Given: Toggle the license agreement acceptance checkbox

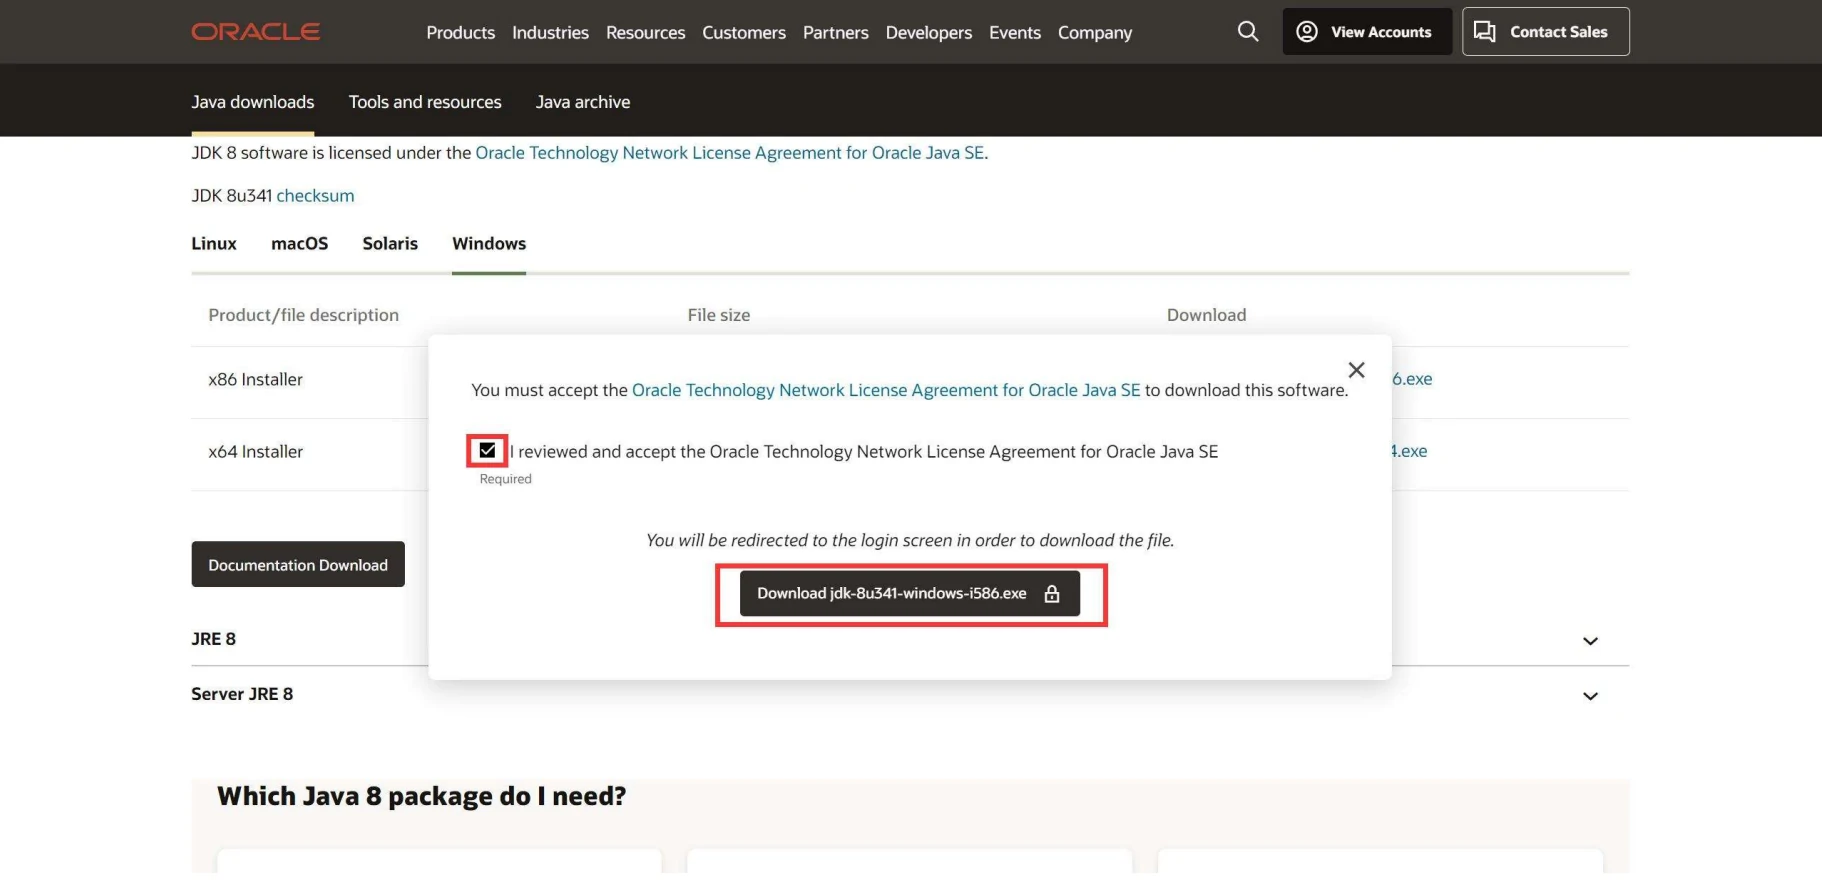Looking at the screenshot, I should [x=487, y=451].
